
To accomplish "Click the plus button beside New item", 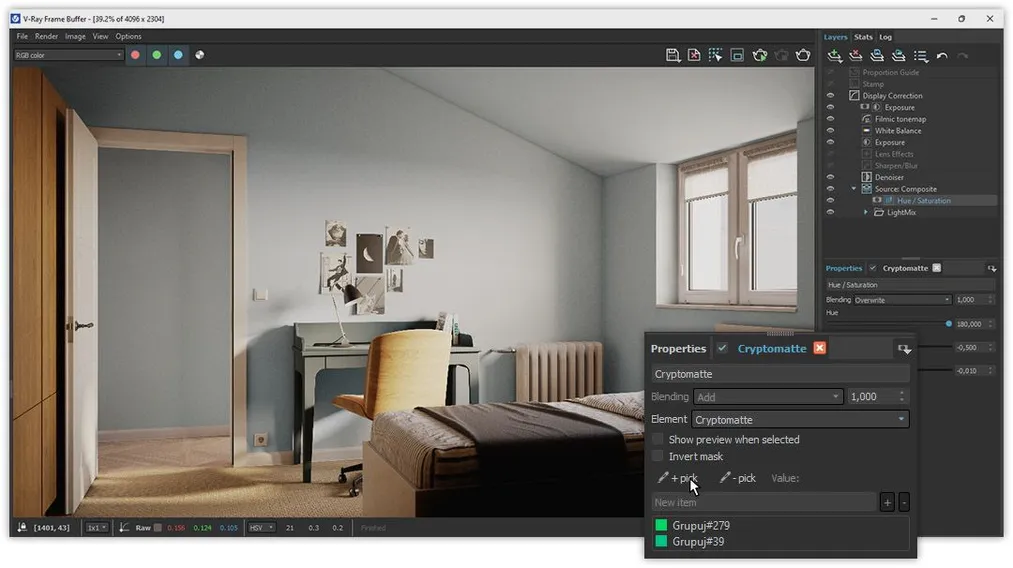I will pyautogui.click(x=887, y=502).
